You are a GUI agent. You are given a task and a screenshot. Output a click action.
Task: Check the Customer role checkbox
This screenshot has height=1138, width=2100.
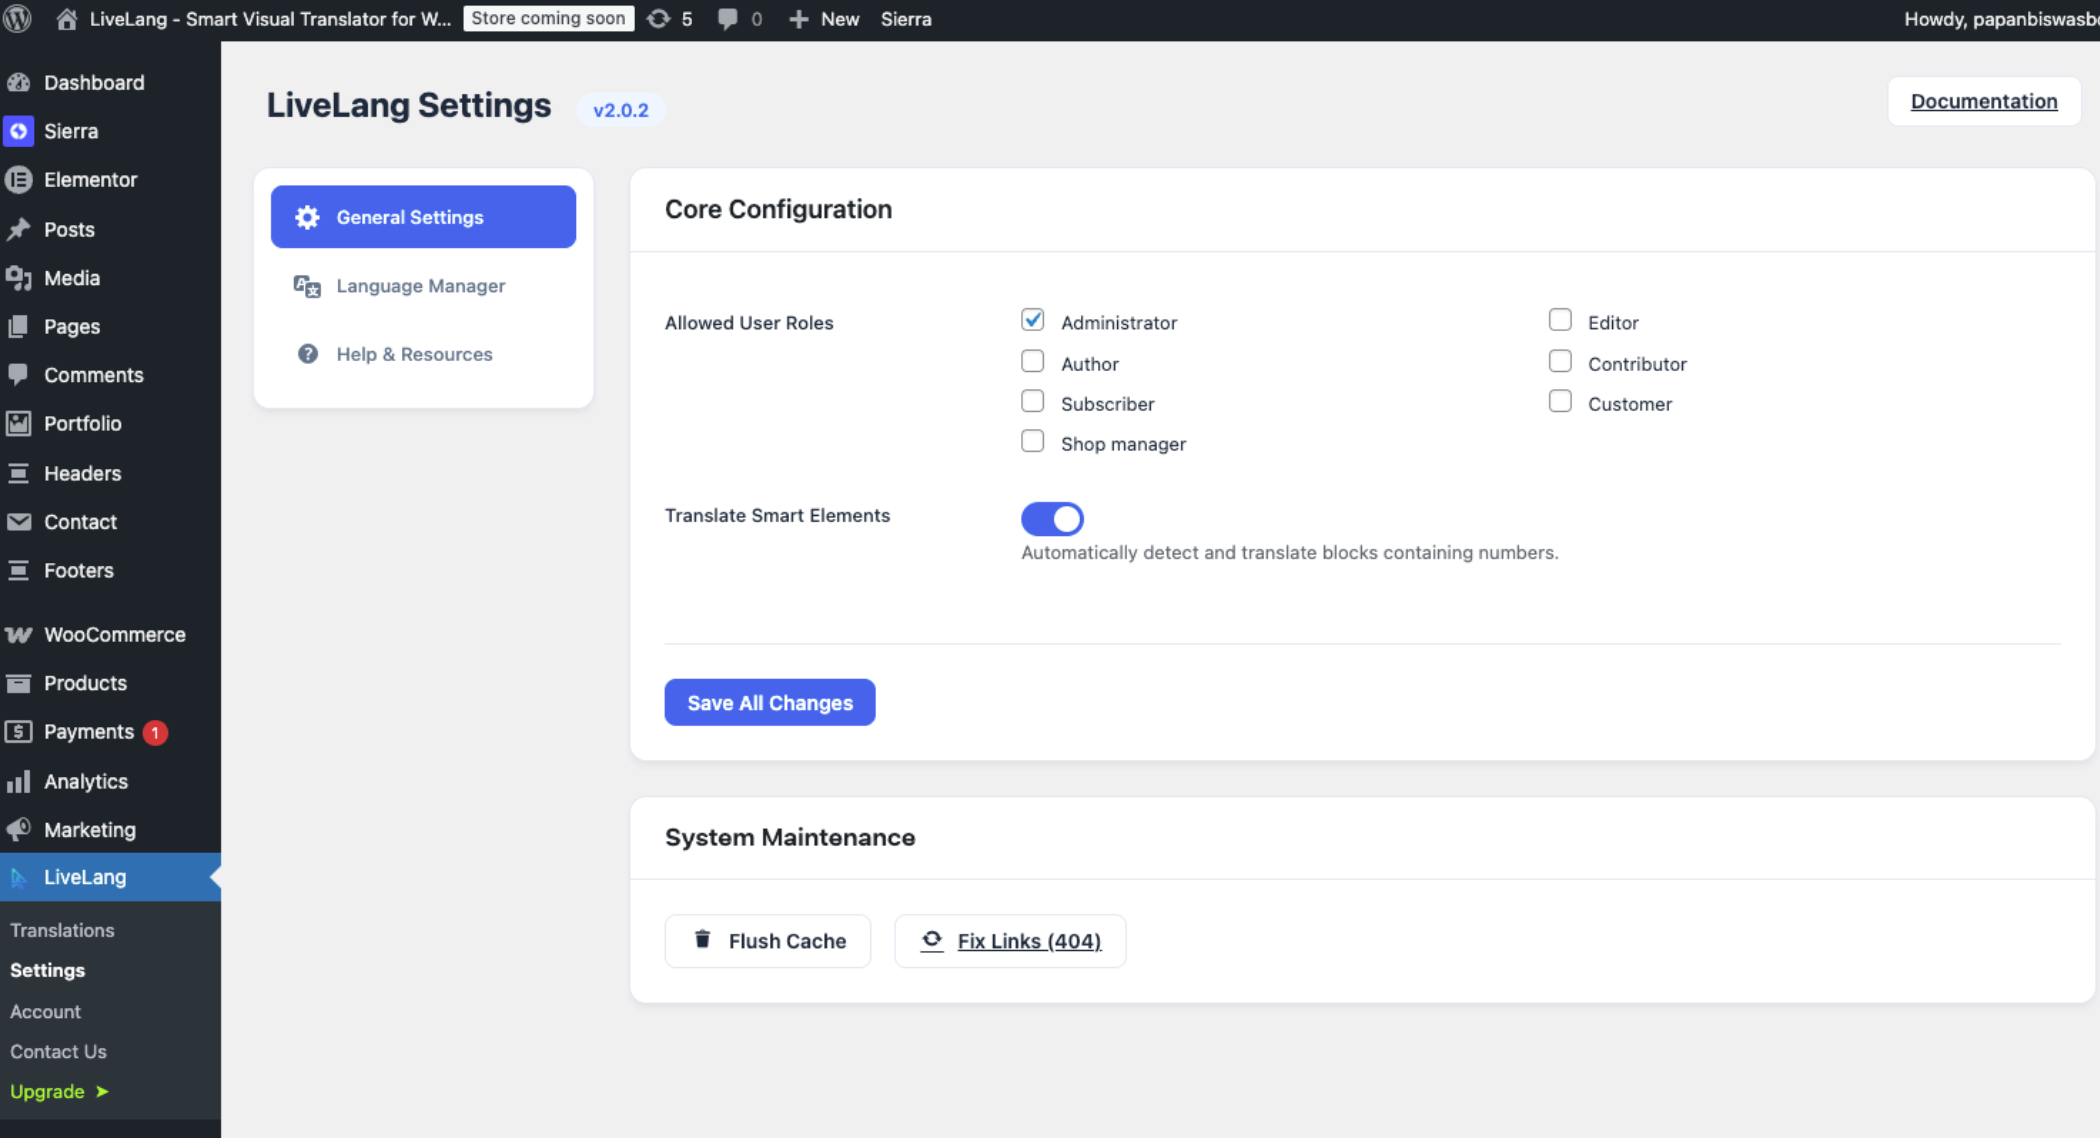(x=1560, y=401)
